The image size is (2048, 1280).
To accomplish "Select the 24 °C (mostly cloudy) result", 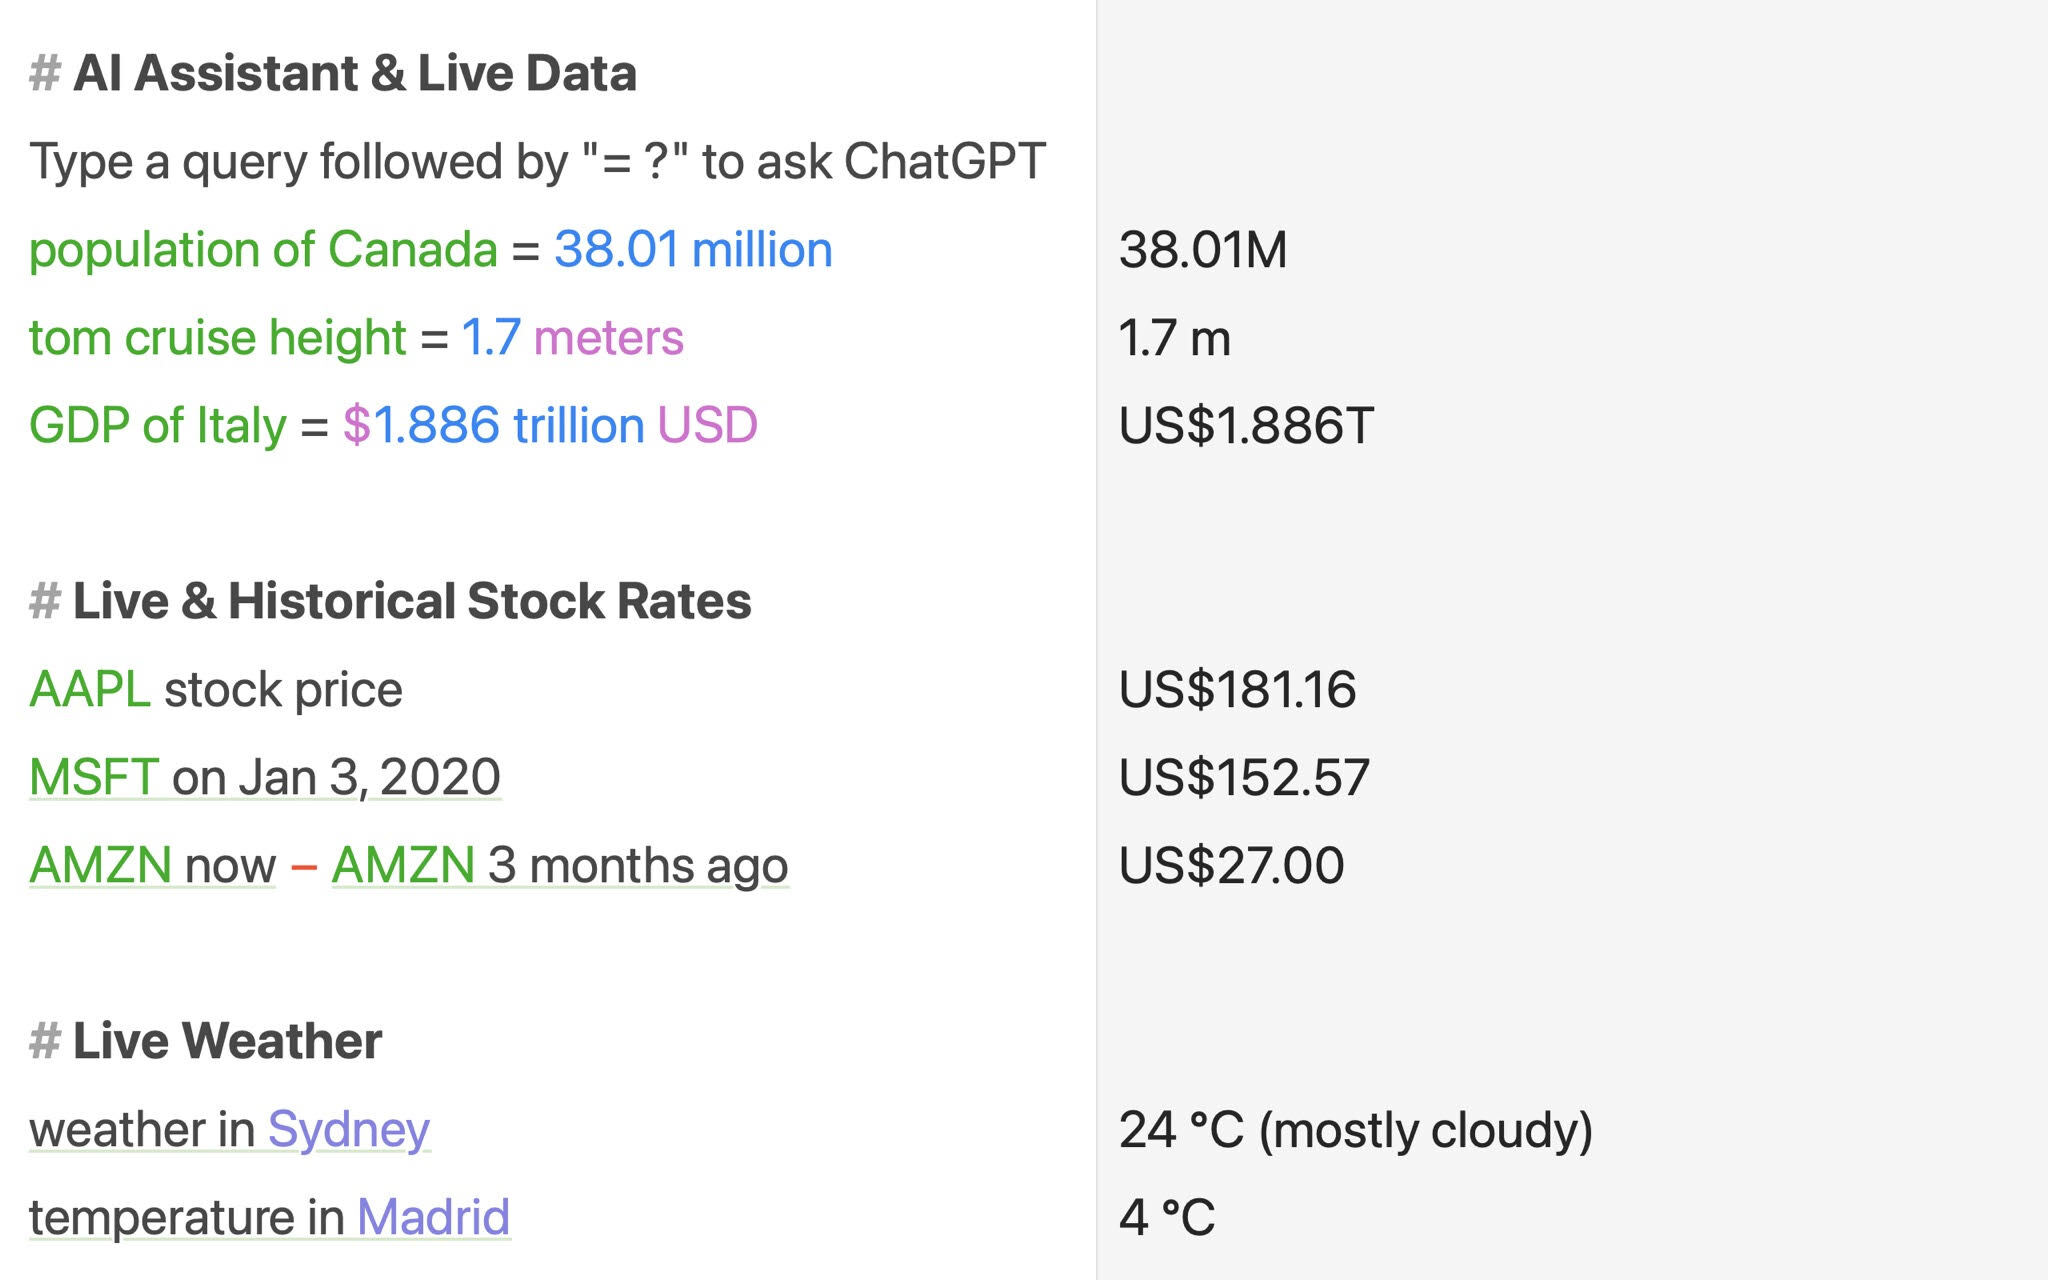I will pyautogui.click(x=1355, y=1130).
